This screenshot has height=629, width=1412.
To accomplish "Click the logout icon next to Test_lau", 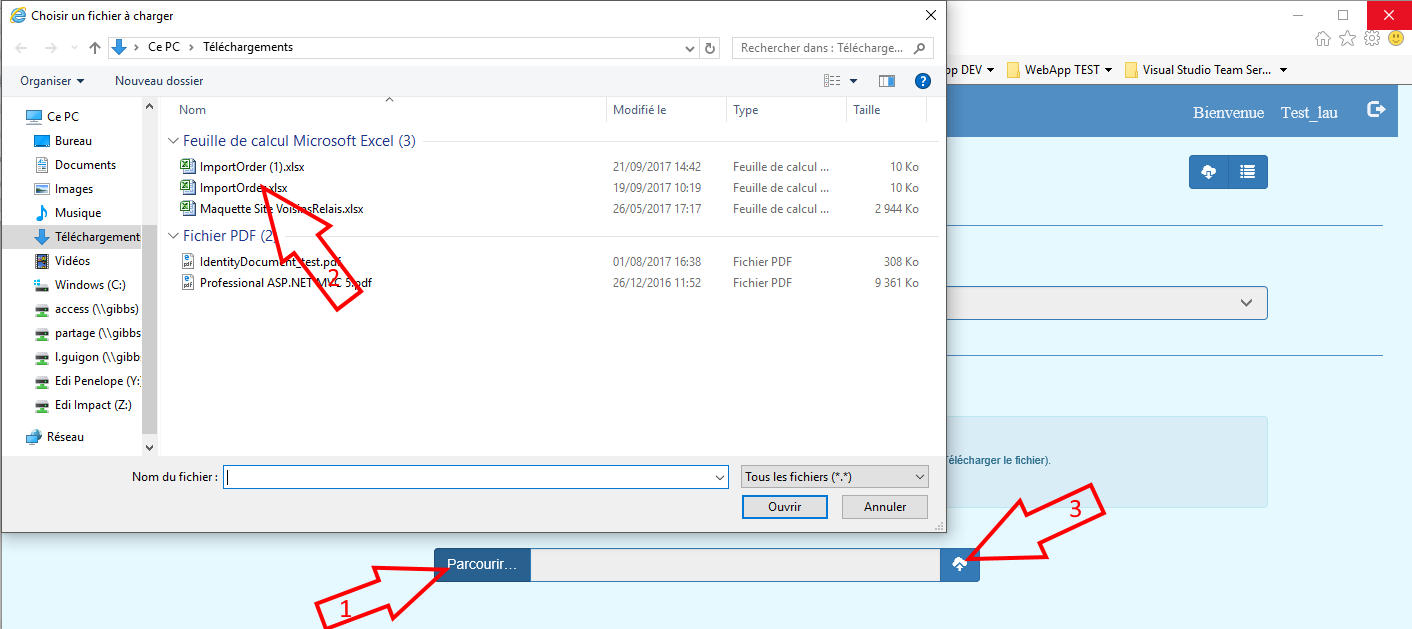I will (1376, 110).
